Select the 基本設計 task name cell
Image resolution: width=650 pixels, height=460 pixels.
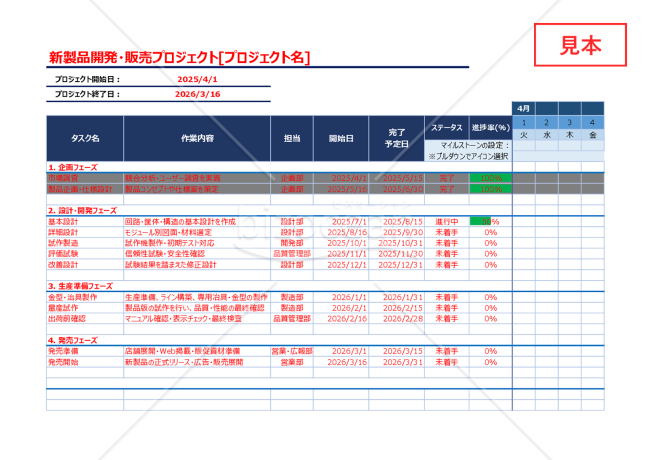point(85,222)
